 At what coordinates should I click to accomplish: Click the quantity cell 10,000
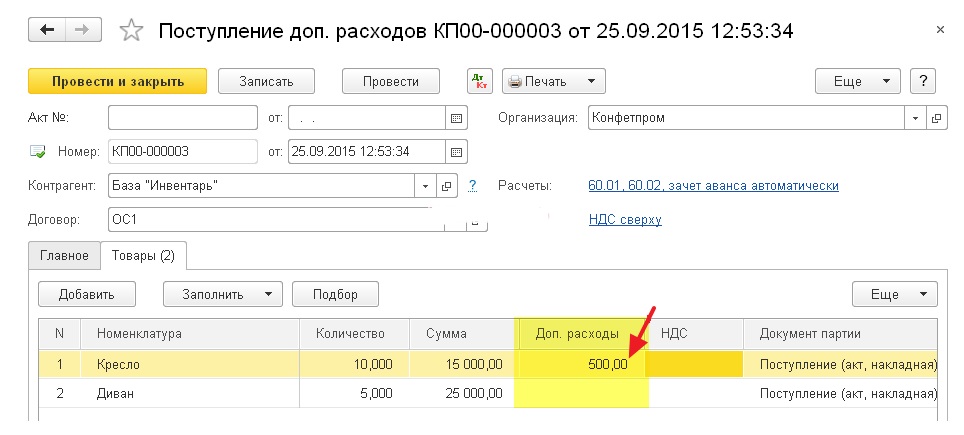354,364
